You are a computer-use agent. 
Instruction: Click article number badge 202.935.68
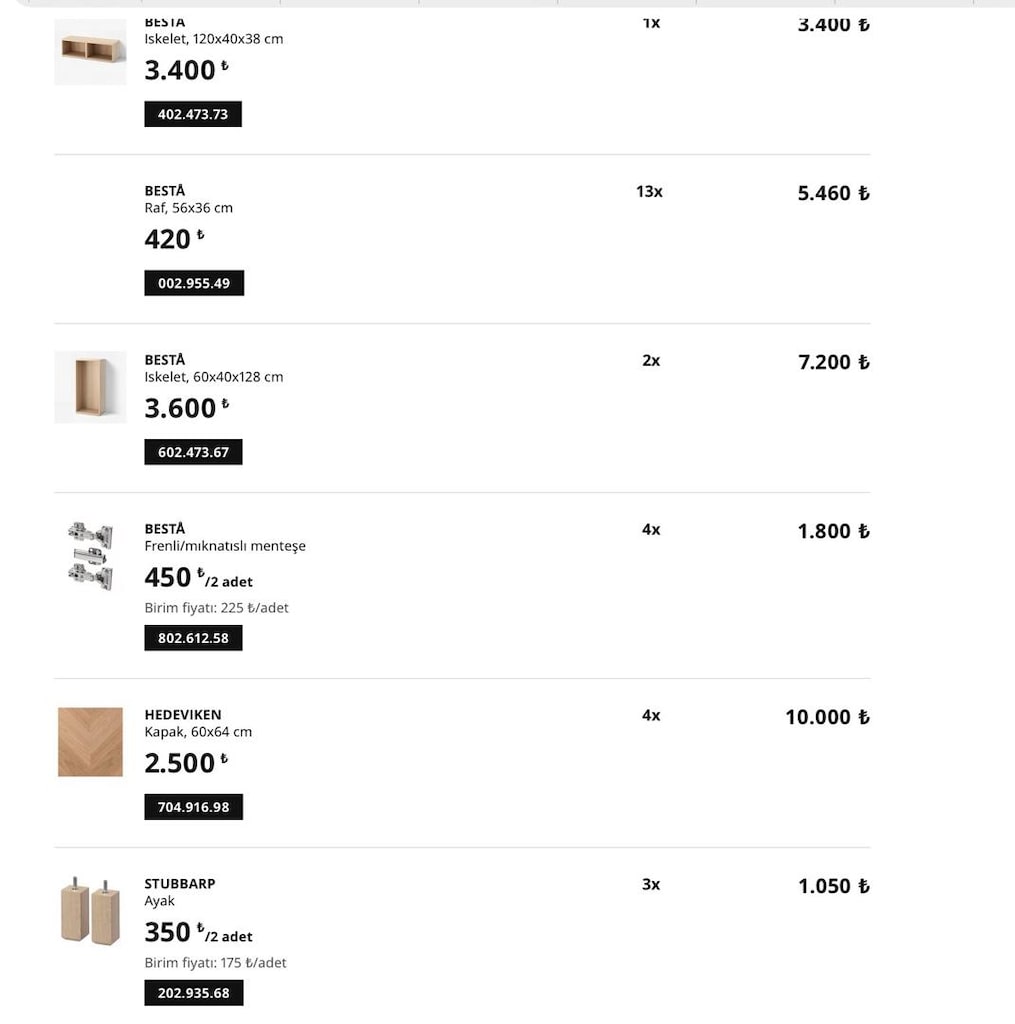pos(193,993)
